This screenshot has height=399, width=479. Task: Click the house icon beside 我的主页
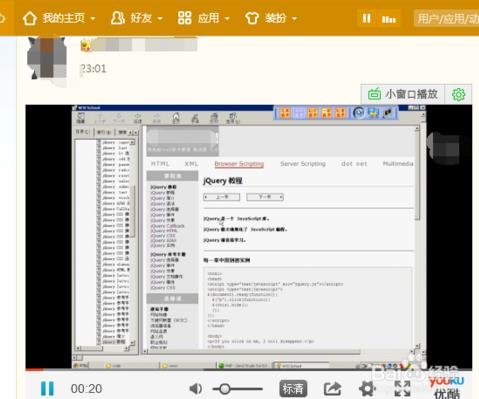pos(30,18)
